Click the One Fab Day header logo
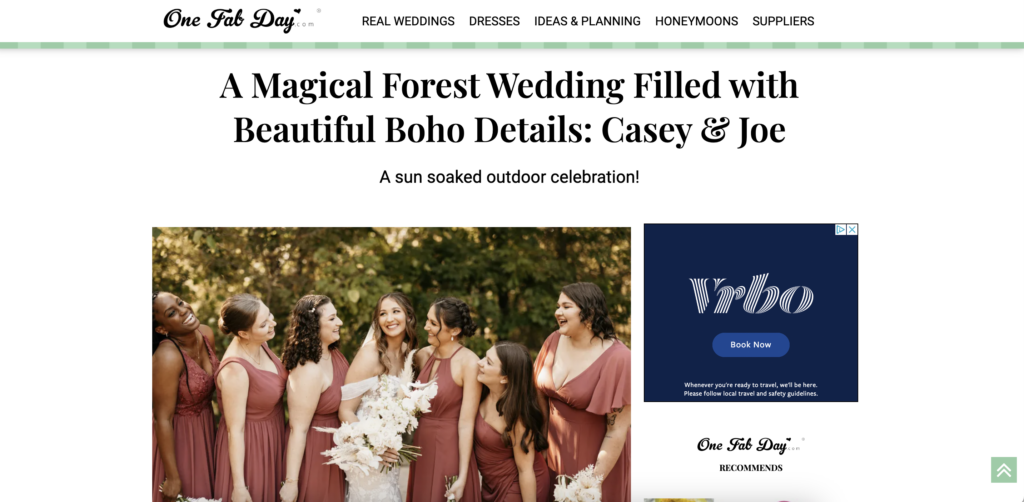 point(239,20)
